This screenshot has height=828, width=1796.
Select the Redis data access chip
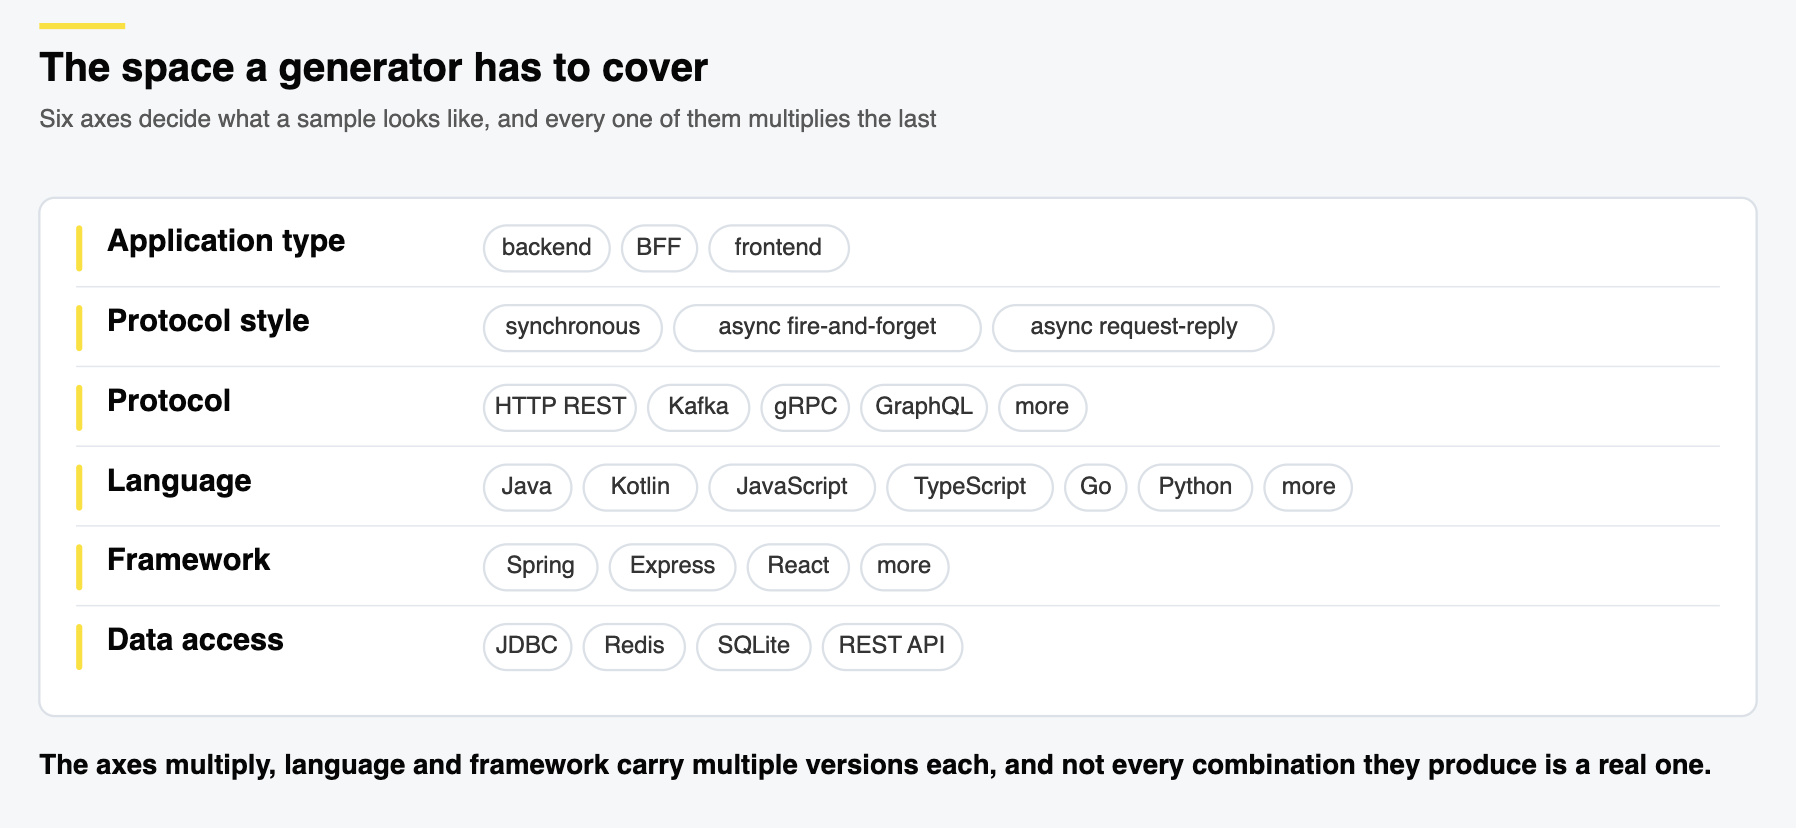634,647
